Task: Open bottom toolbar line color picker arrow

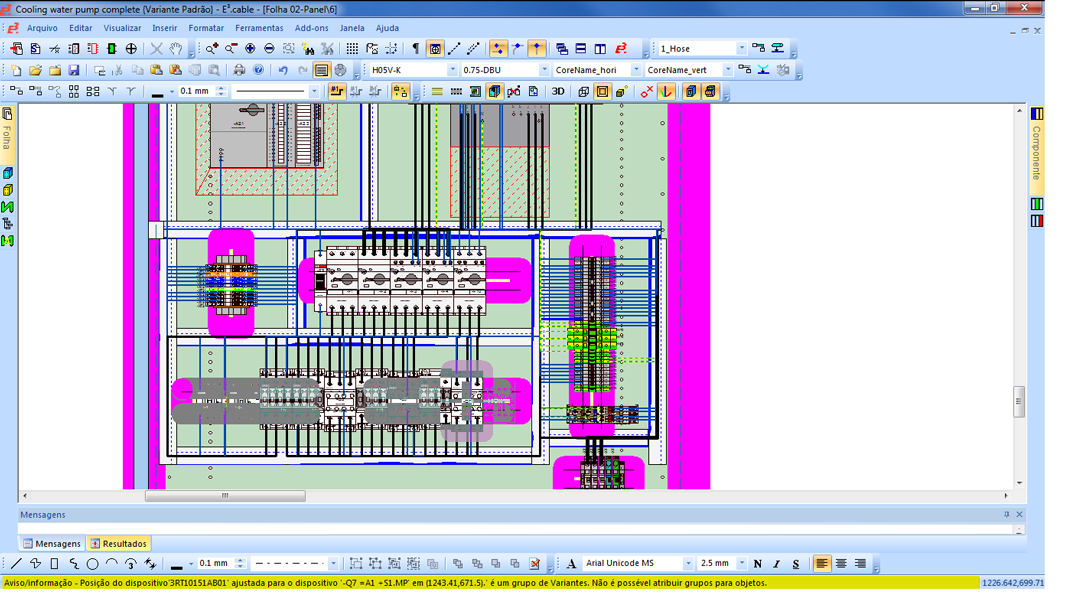Action: tap(191, 563)
